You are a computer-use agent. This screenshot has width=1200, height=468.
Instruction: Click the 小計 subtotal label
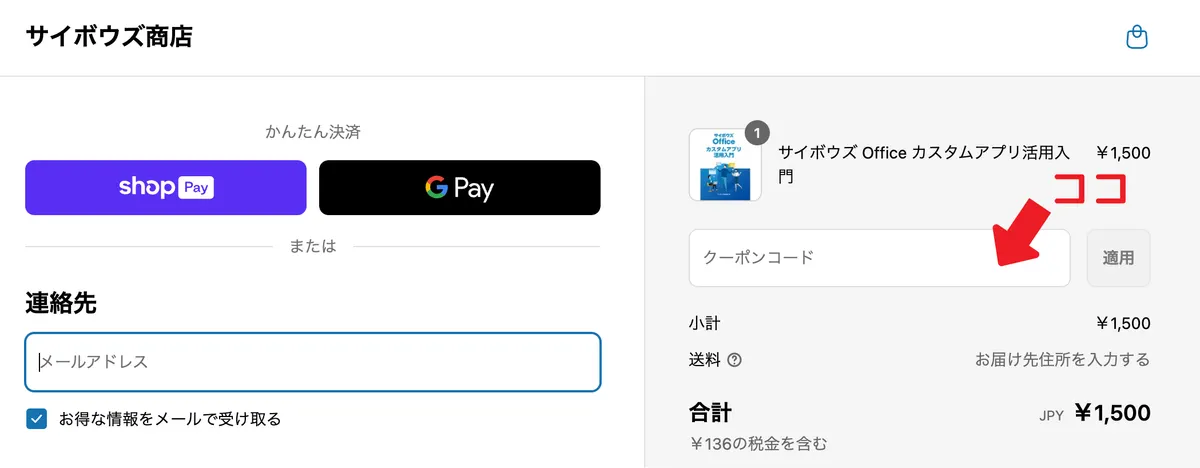(704, 323)
